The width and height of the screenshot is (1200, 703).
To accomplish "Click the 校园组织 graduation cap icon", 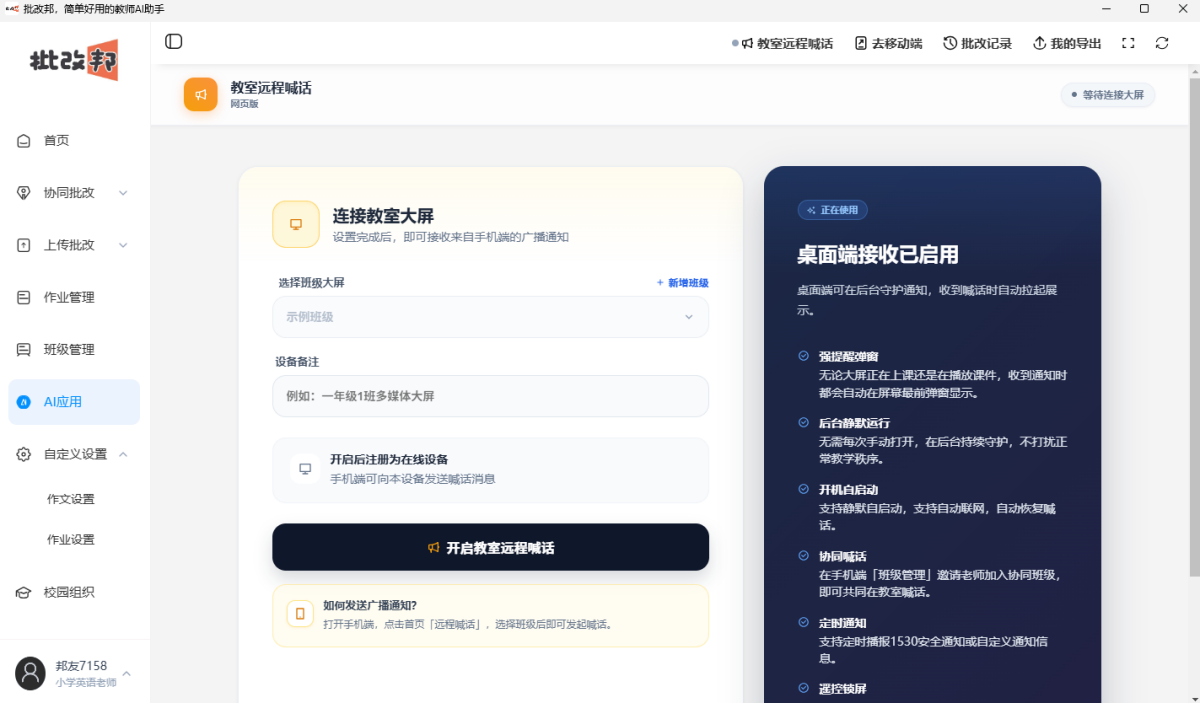I will tap(24, 592).
